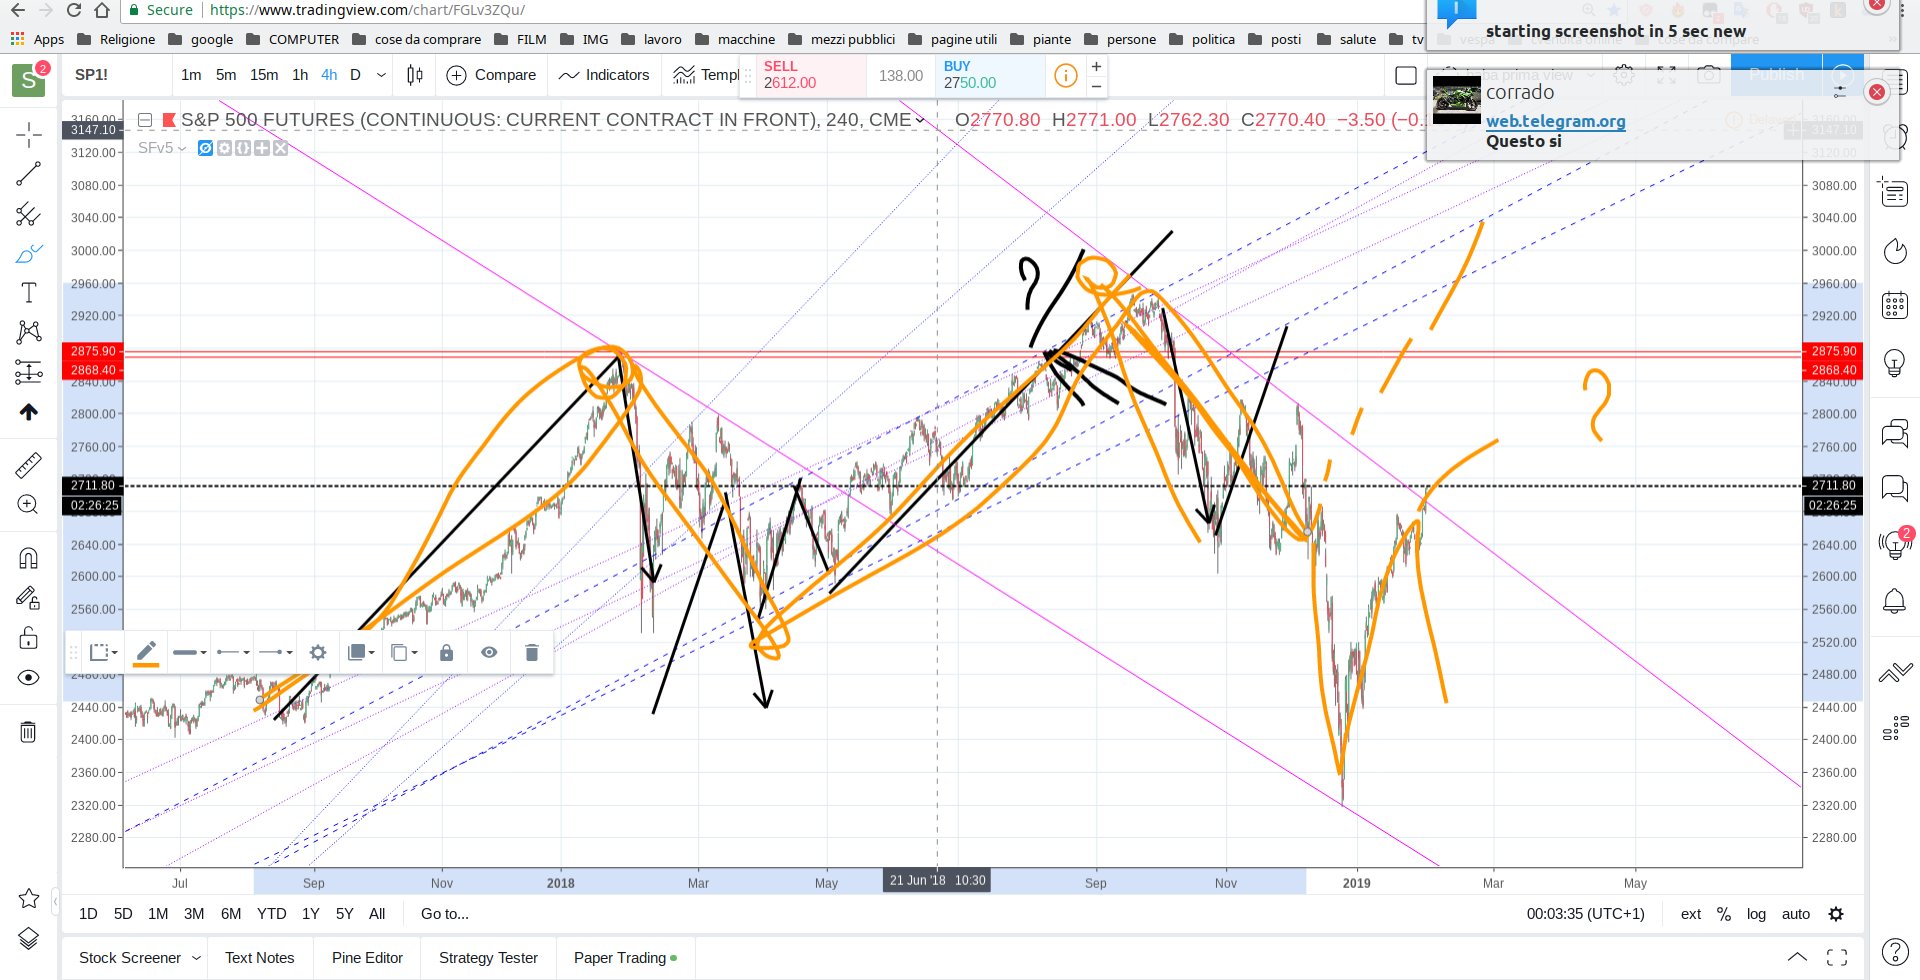Lock the selected drawing
The width and height of the screenshot is (1920, 980).
point(446,653)
